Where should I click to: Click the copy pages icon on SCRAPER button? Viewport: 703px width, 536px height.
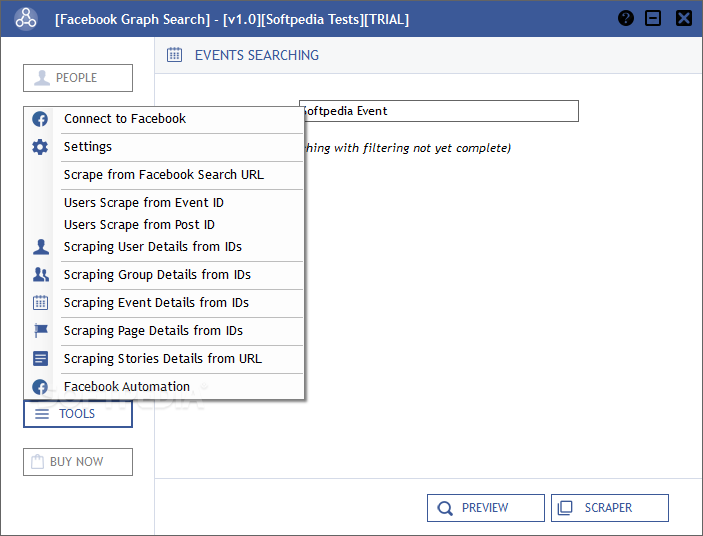click(565, 508)
